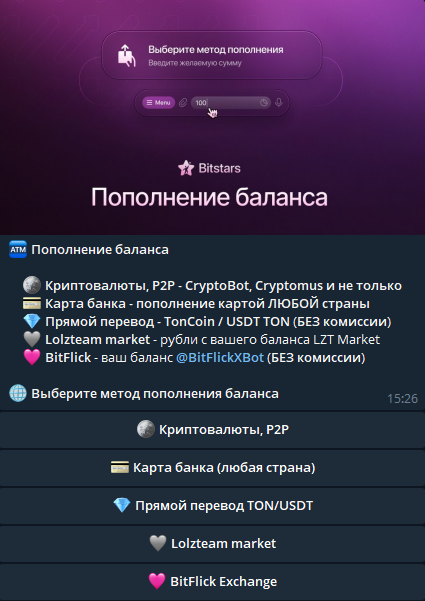425x601 pixels.
Task: Click the paperclip attachment icon in banner
Action: (x=183, y=103)
